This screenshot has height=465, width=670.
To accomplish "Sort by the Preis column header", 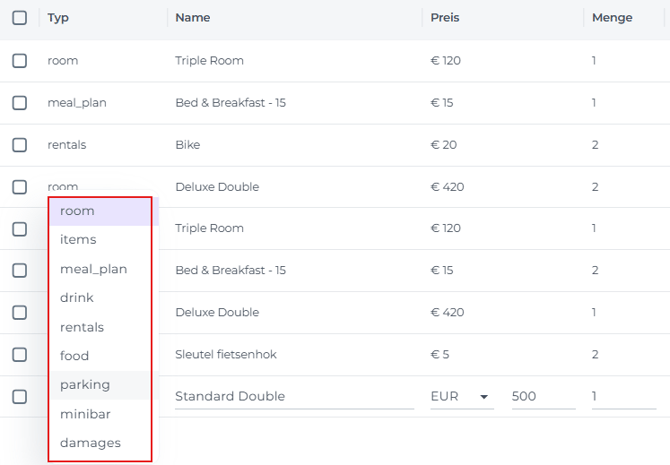I will tap(445, 18).
